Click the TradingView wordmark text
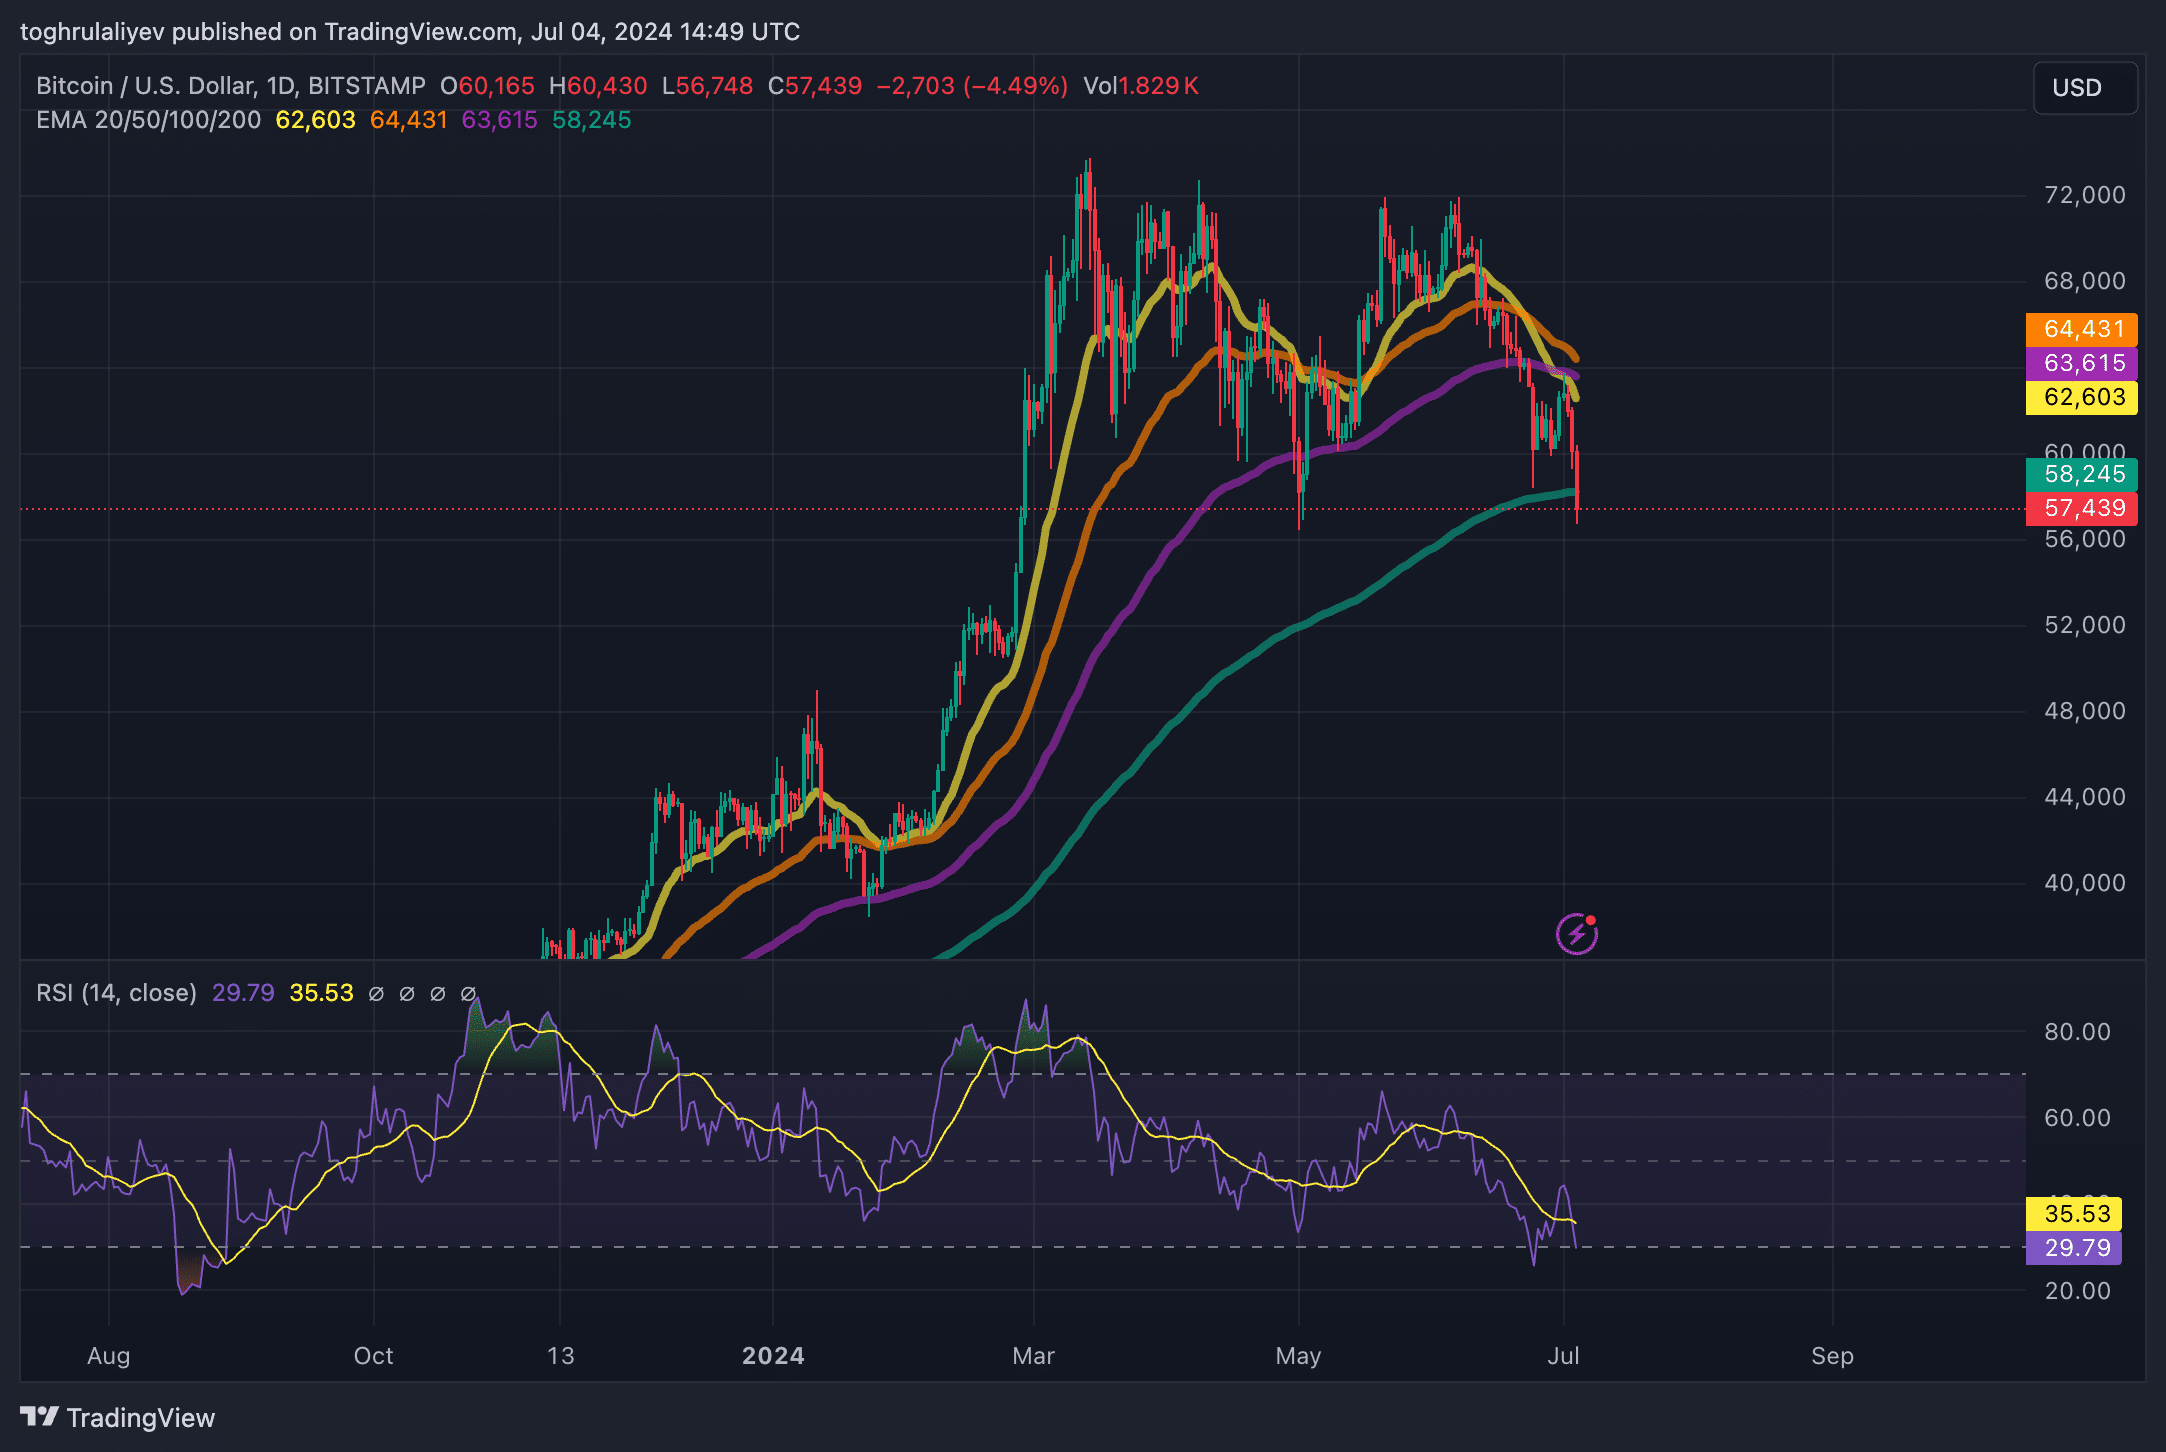 (x=141, y=1418)
